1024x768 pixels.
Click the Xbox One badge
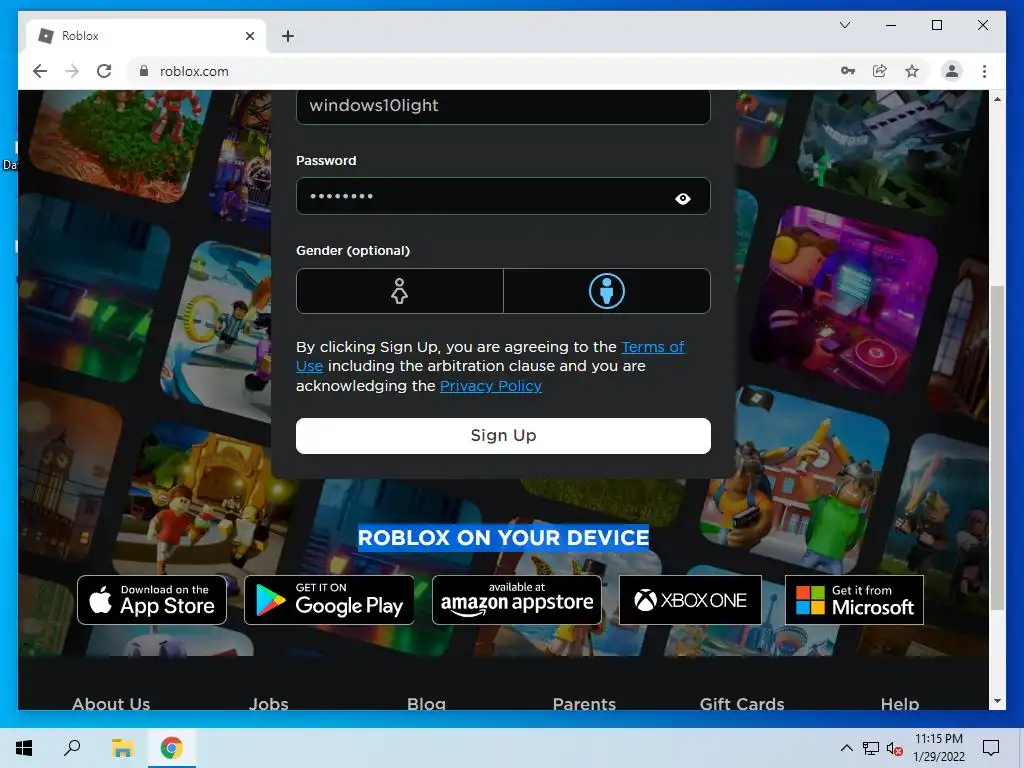click(x=690, y=600)
